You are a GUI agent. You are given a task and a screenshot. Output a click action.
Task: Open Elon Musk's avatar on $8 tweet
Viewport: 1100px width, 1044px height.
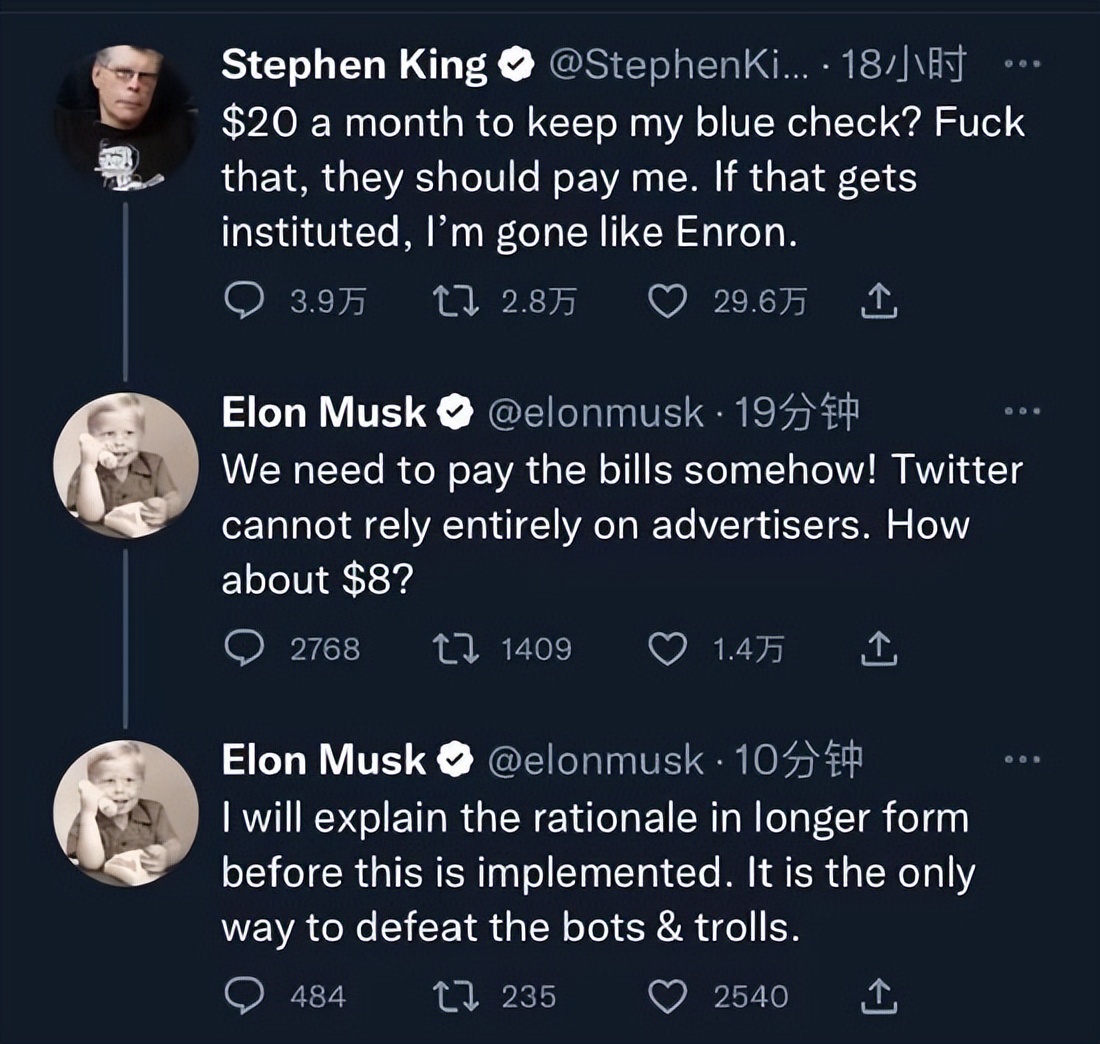[125, 465]
